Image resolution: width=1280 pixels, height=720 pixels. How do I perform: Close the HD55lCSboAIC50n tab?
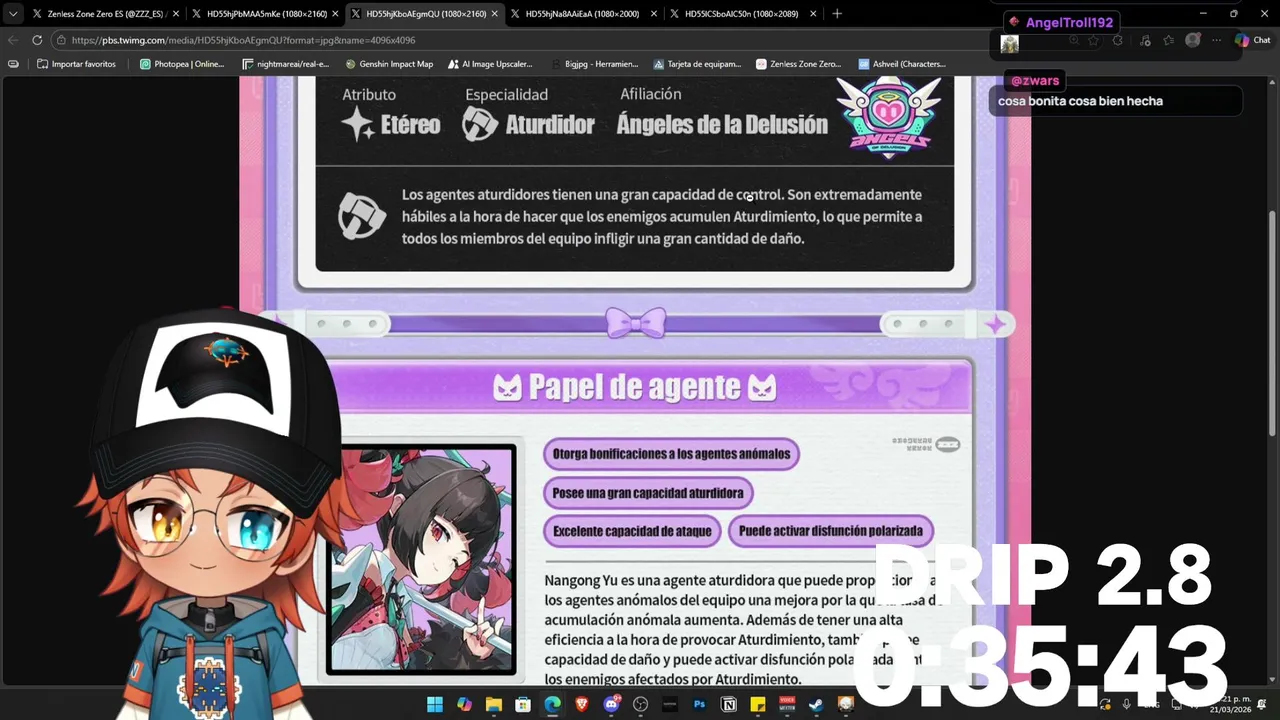coord(813,14)
